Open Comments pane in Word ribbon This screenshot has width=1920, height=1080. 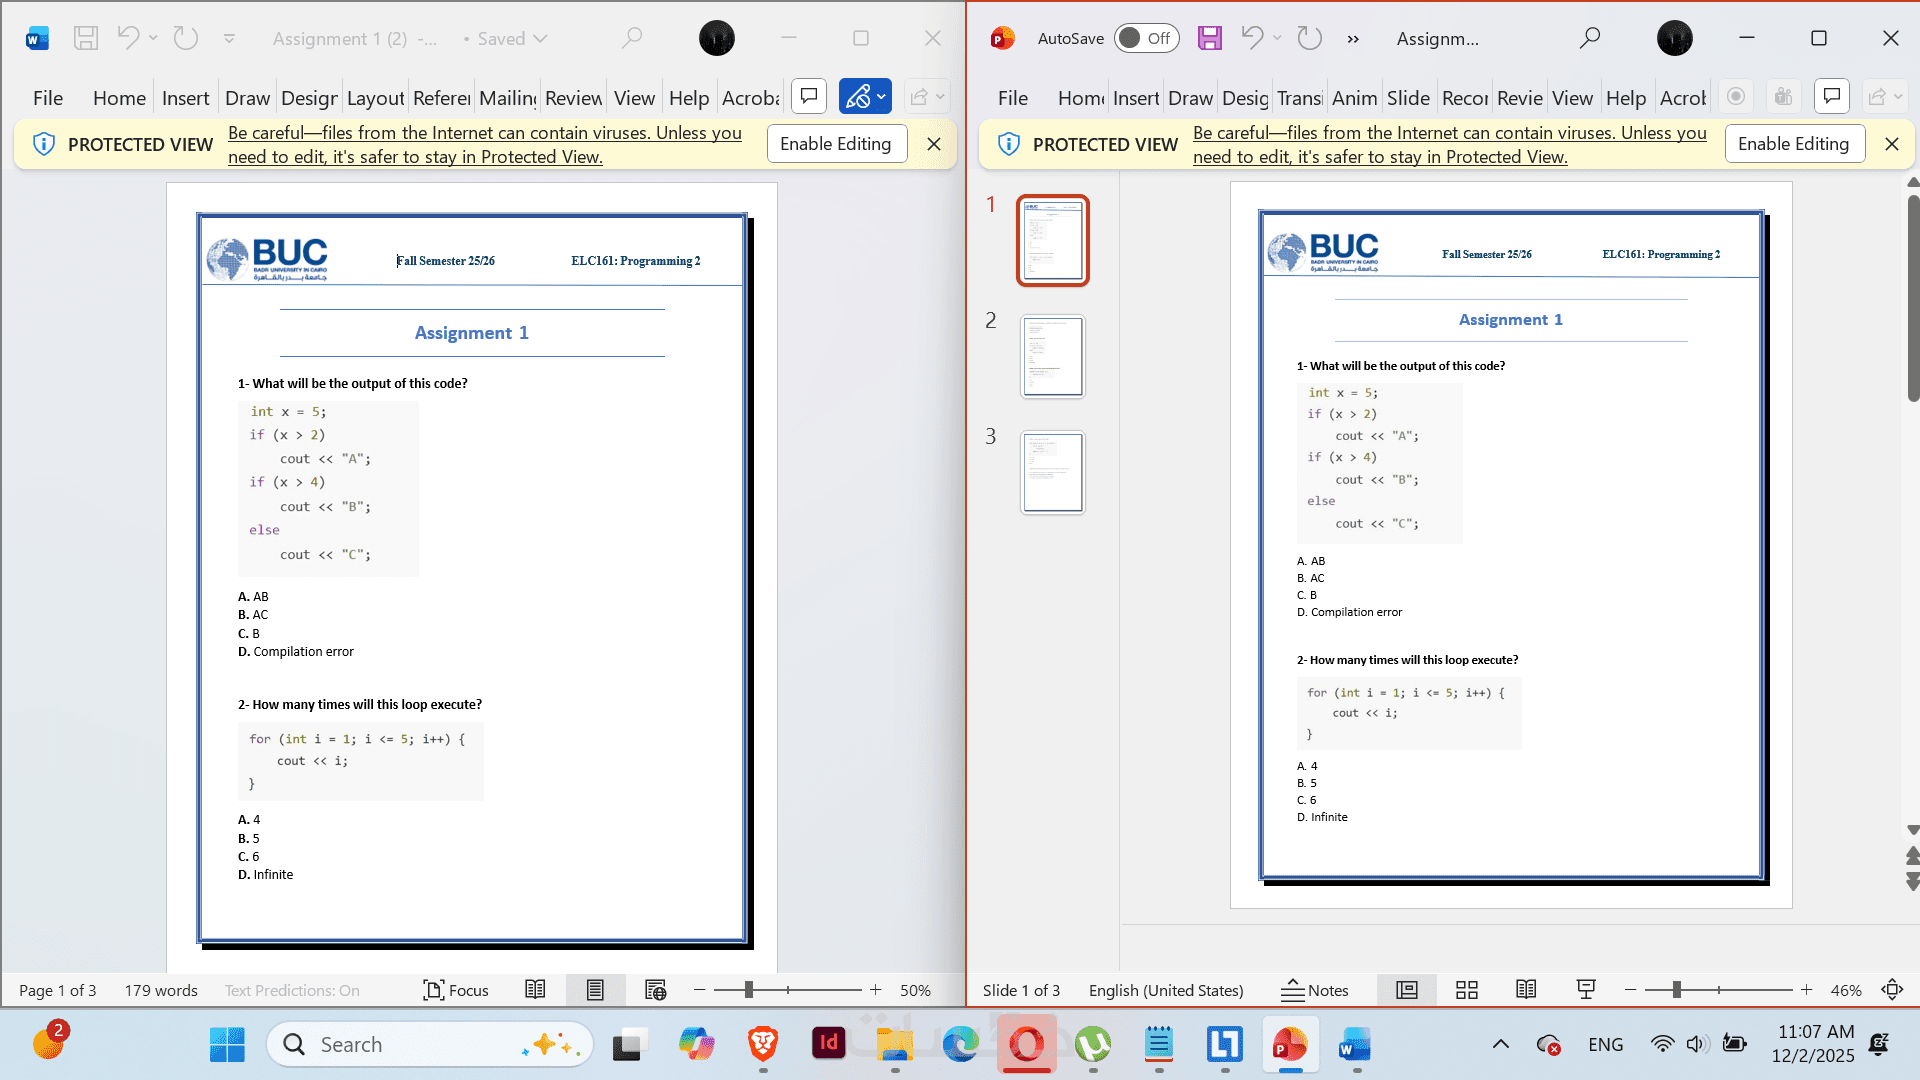point(809,97)
